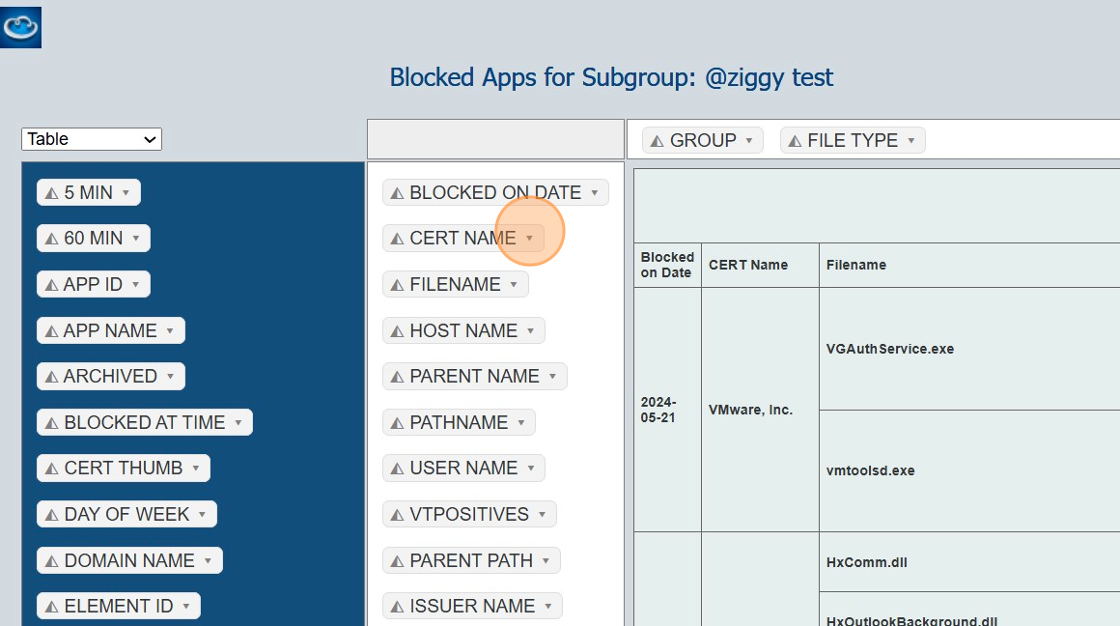The image size is (1120, 626).
Task: Click the cloud logo icon at top-left
Action: (21, 27)
